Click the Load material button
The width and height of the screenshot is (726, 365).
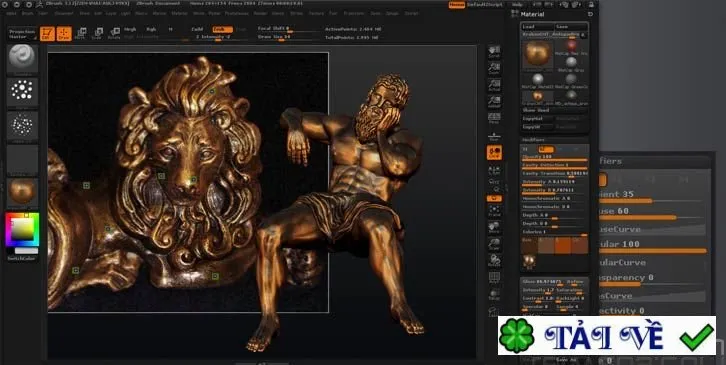537,27
